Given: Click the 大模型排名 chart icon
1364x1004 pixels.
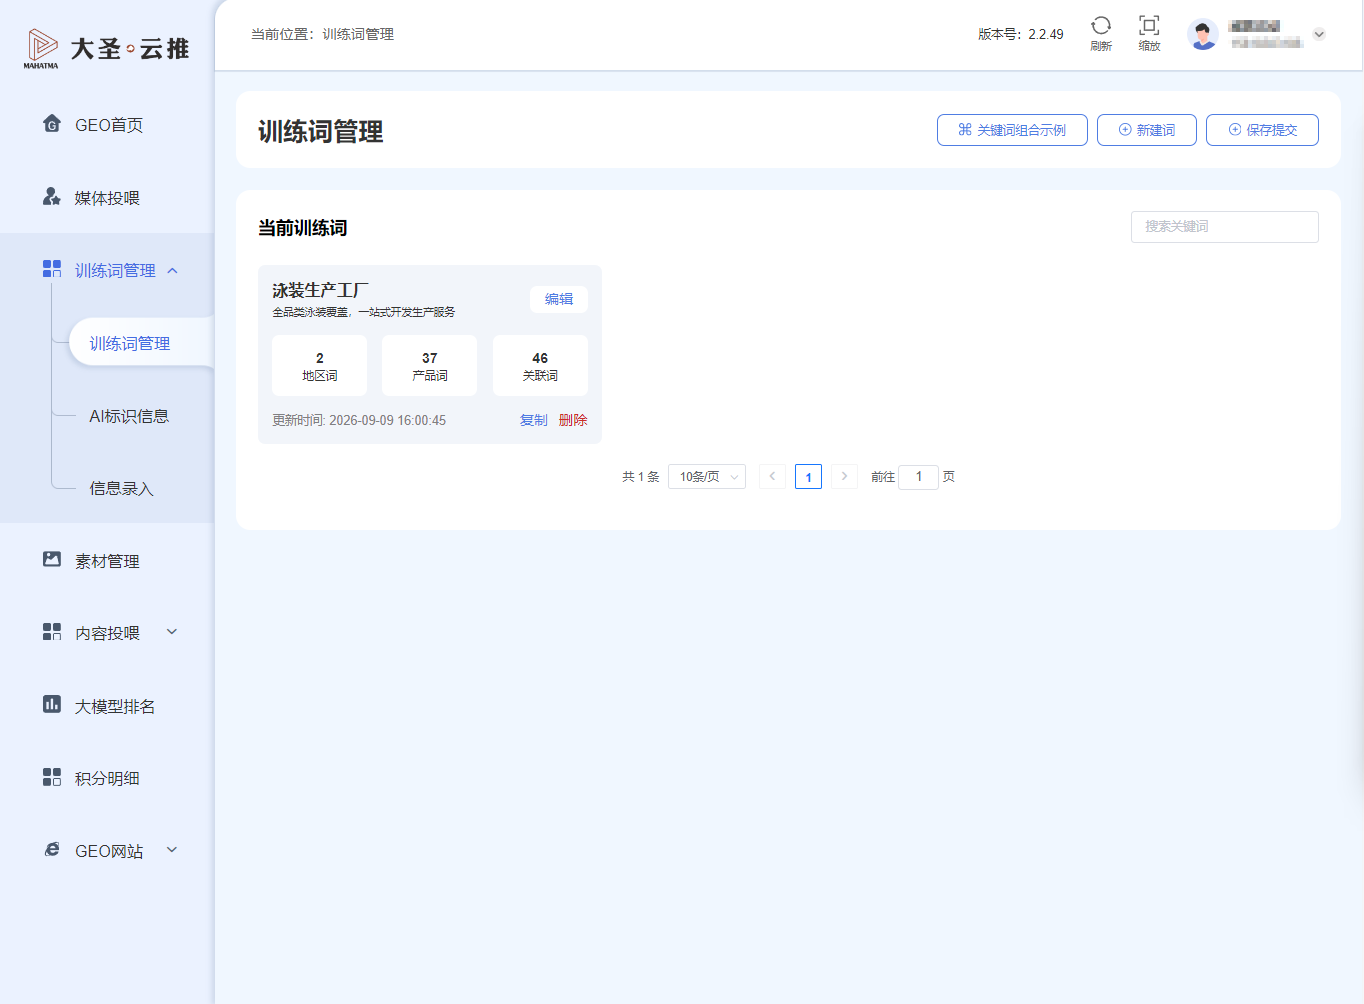Looking at the screenshot, I should 52,705.
